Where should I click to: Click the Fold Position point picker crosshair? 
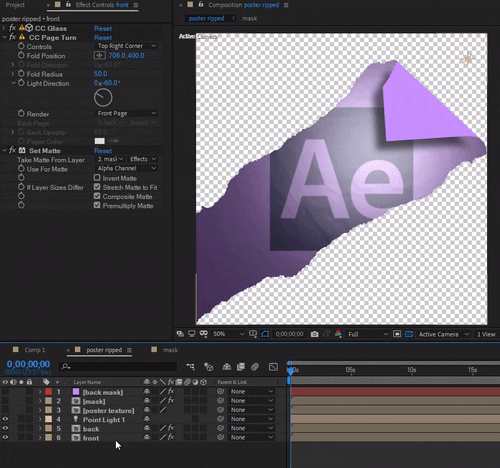click(99, 55)
